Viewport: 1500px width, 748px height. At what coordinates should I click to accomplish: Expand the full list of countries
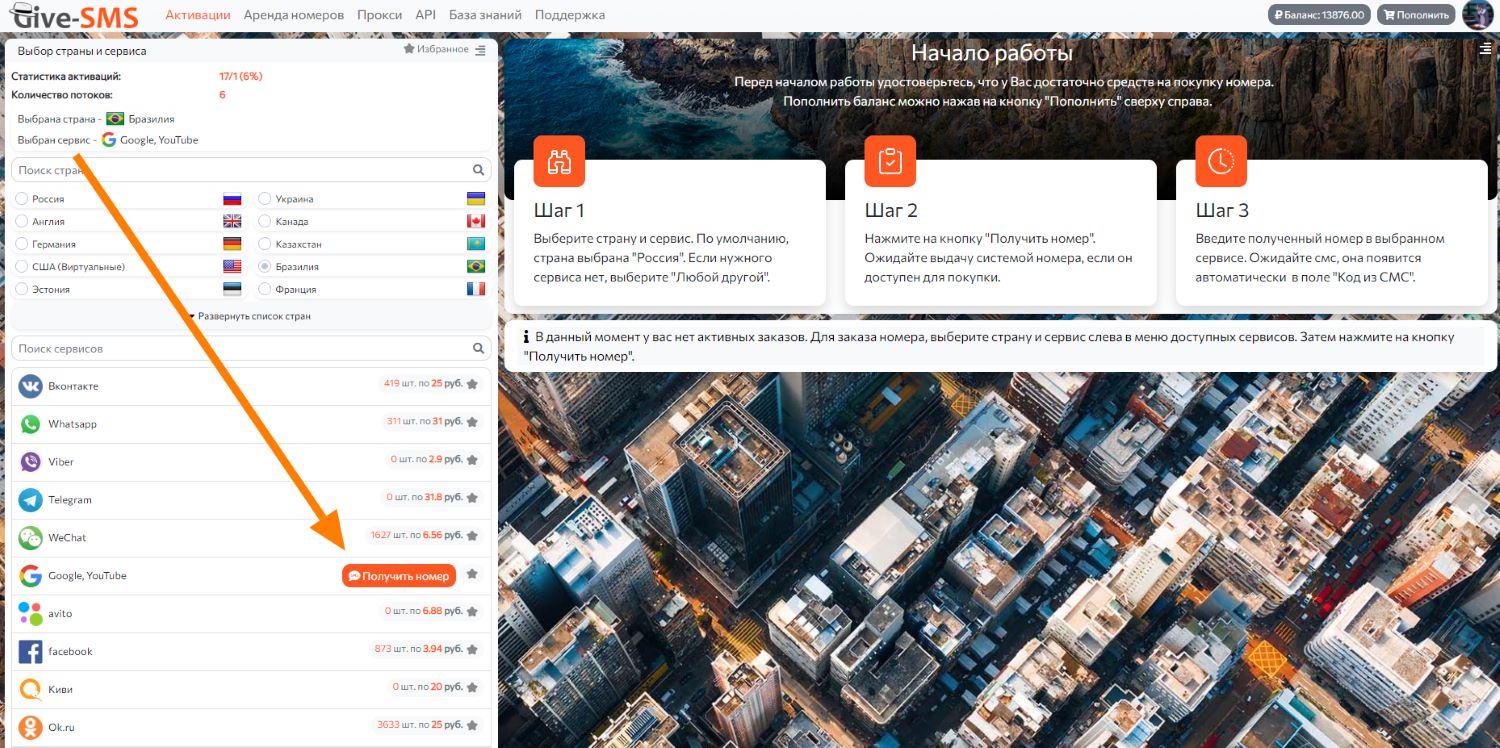coord(250,316)
